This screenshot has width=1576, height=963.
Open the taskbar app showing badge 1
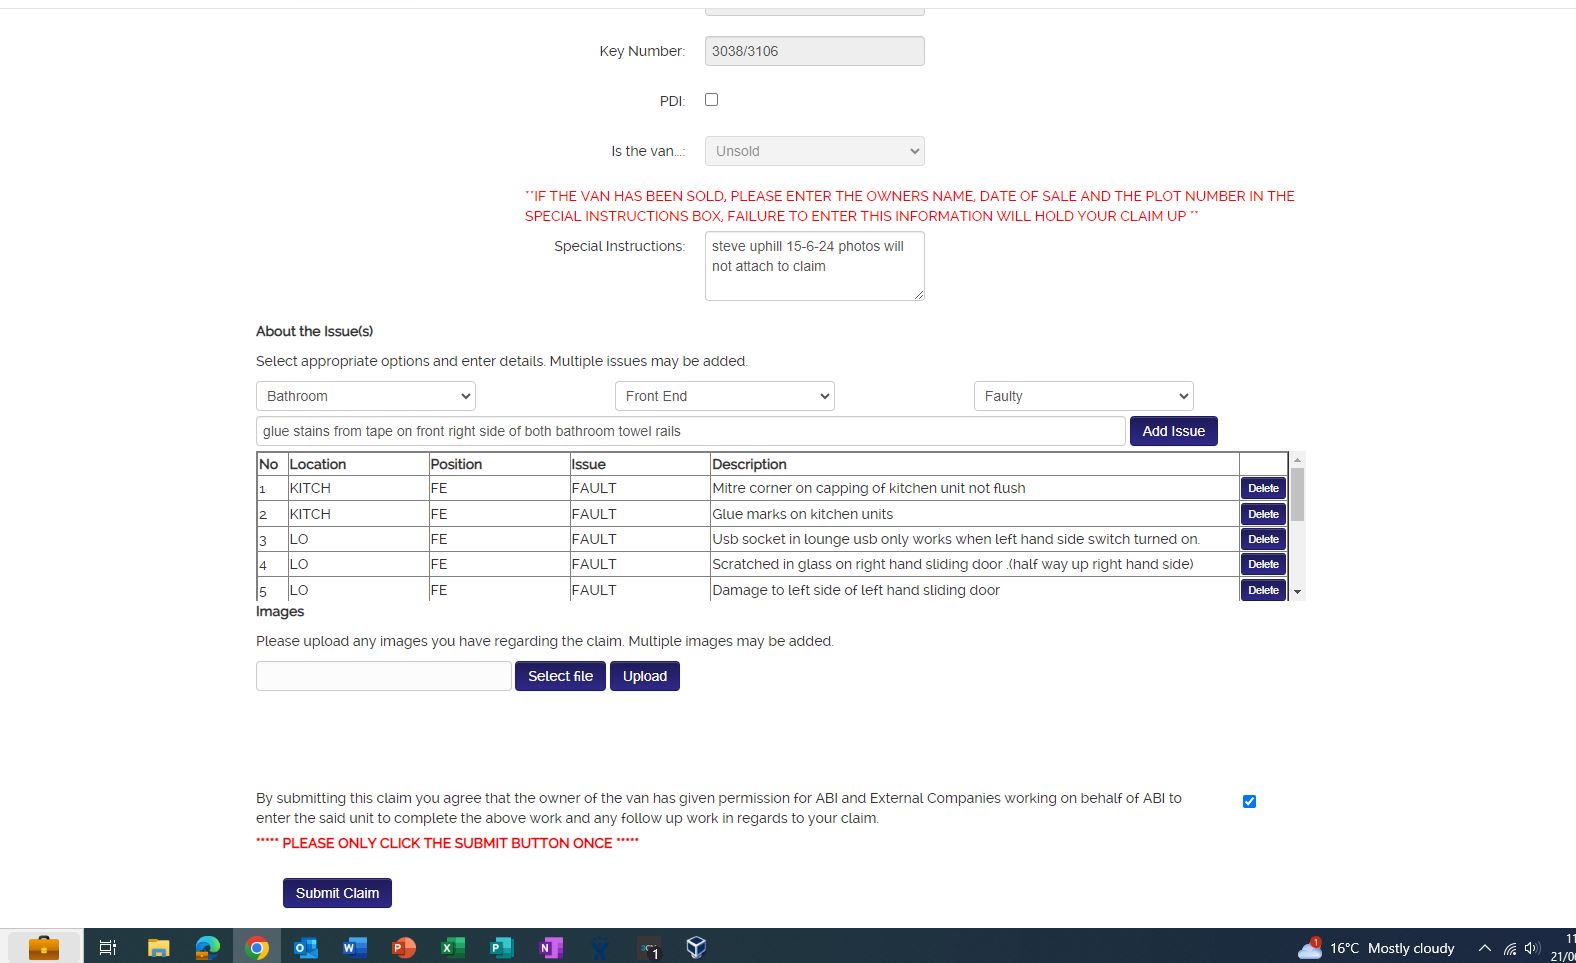pyautogui.click(x=649, y=947)
